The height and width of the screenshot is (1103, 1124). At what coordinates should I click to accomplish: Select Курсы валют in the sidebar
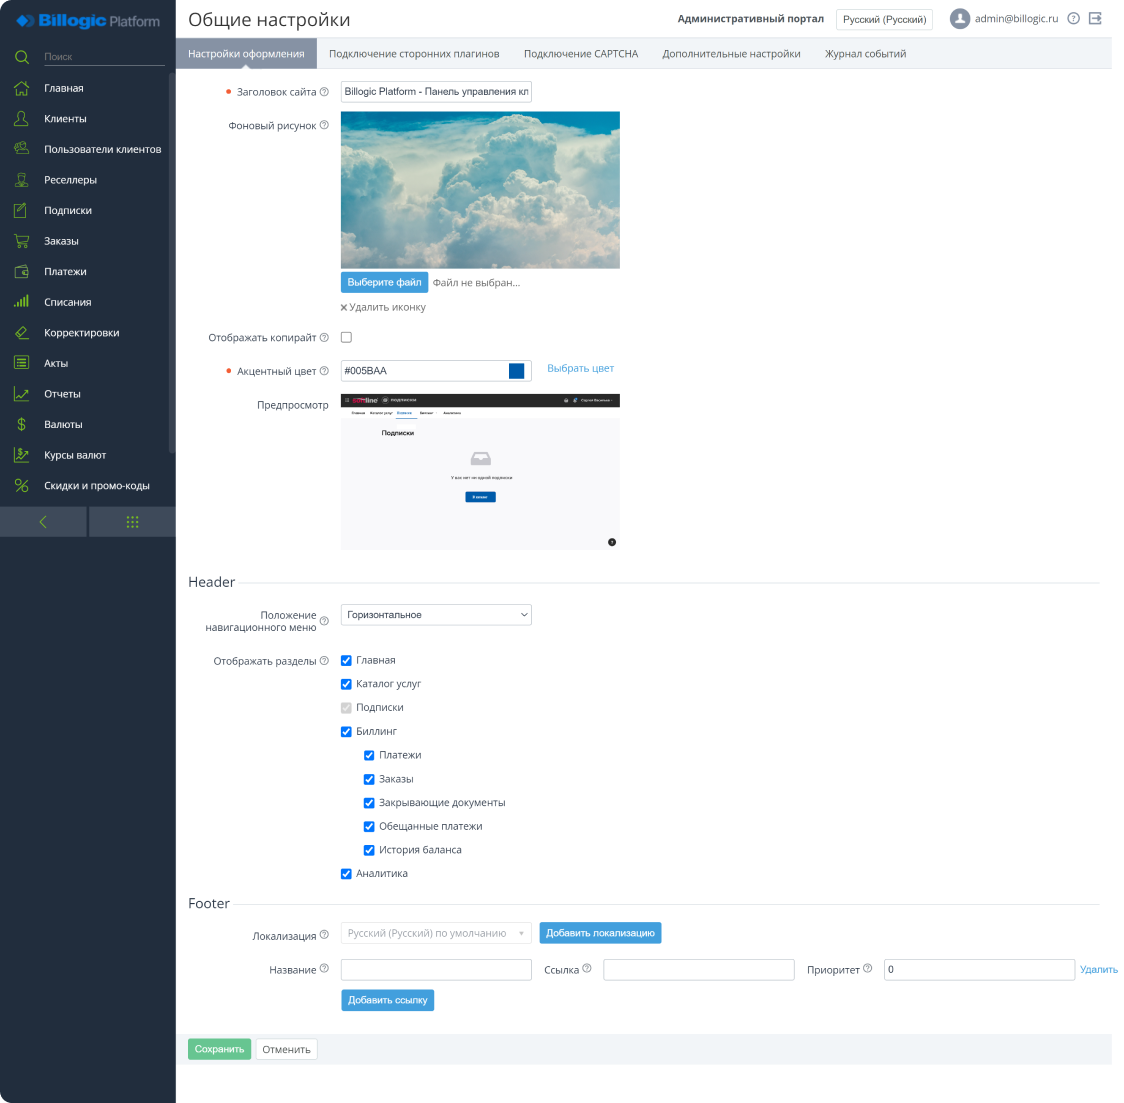coord(68,455)
